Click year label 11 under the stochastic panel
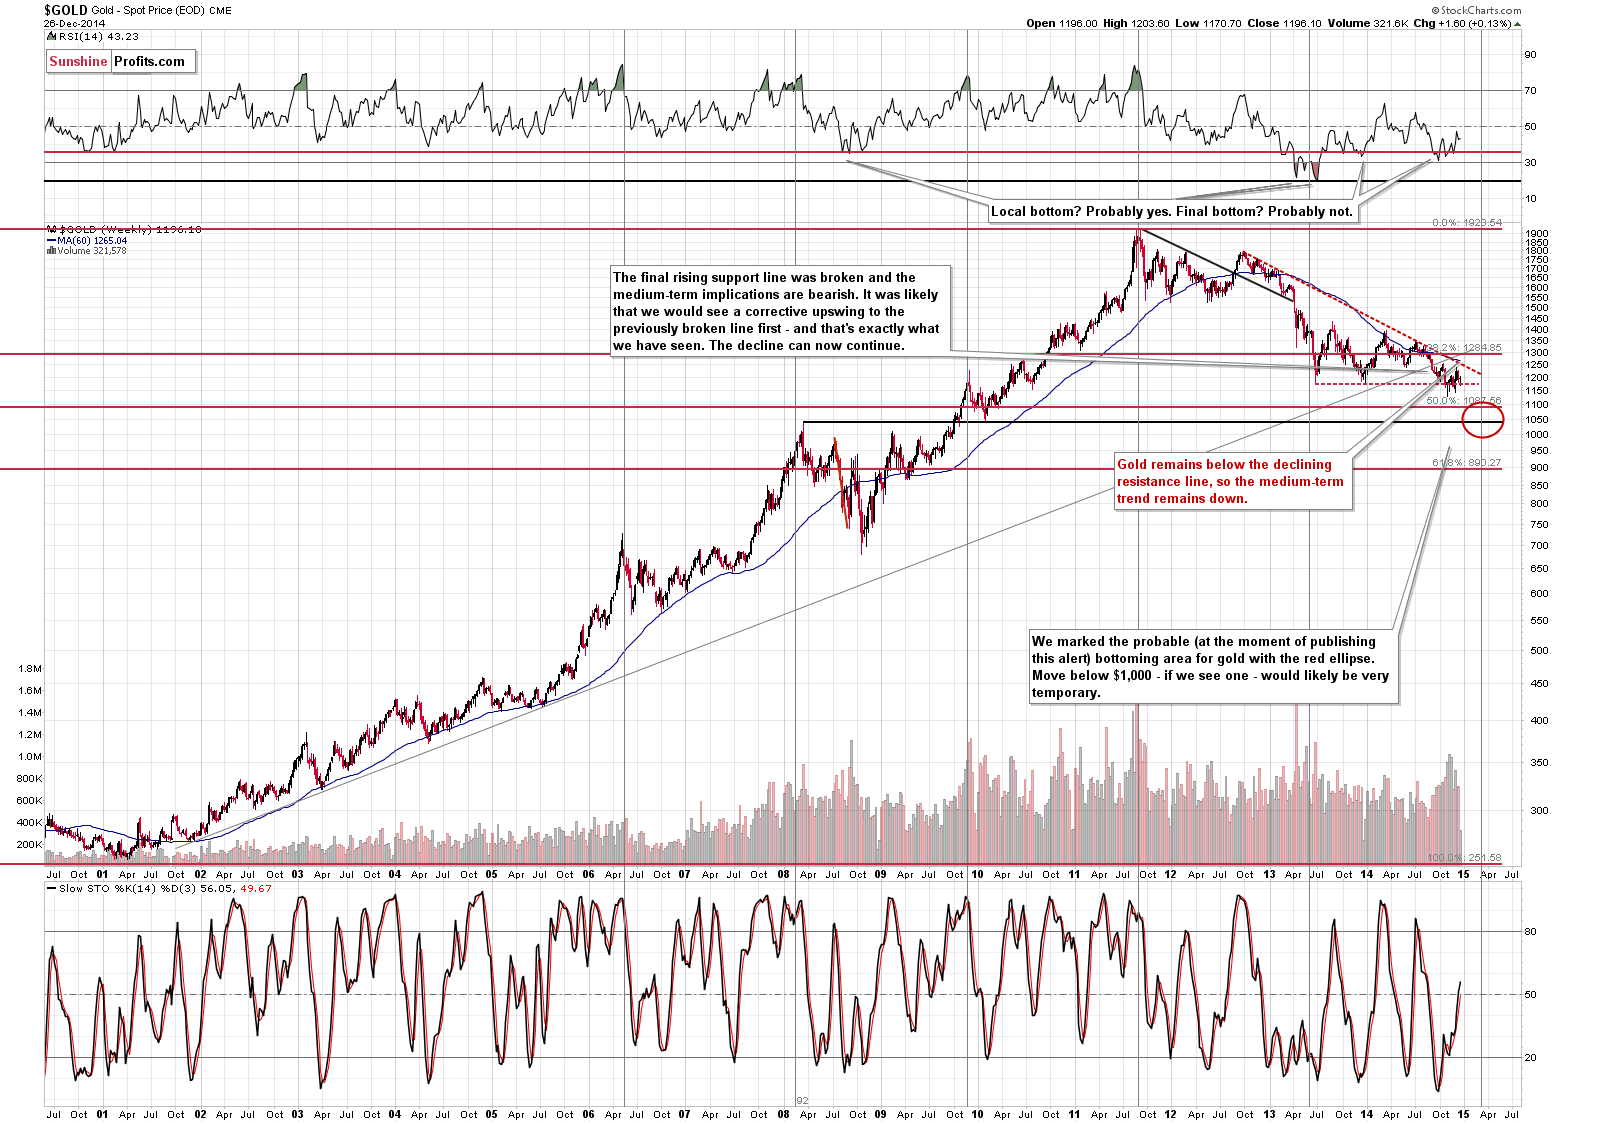Screen dimensions: 1615x1123 (1074, 1114)
